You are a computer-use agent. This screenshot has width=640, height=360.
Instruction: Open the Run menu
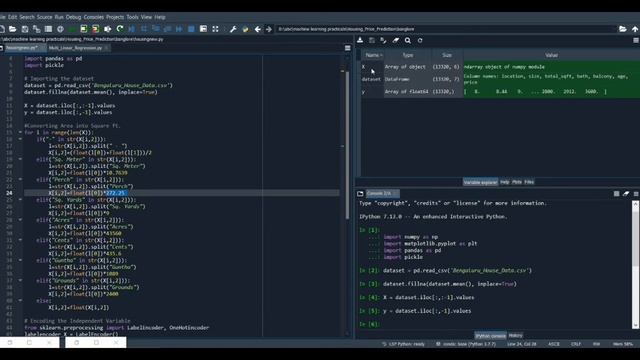click(x=59, y=17)
